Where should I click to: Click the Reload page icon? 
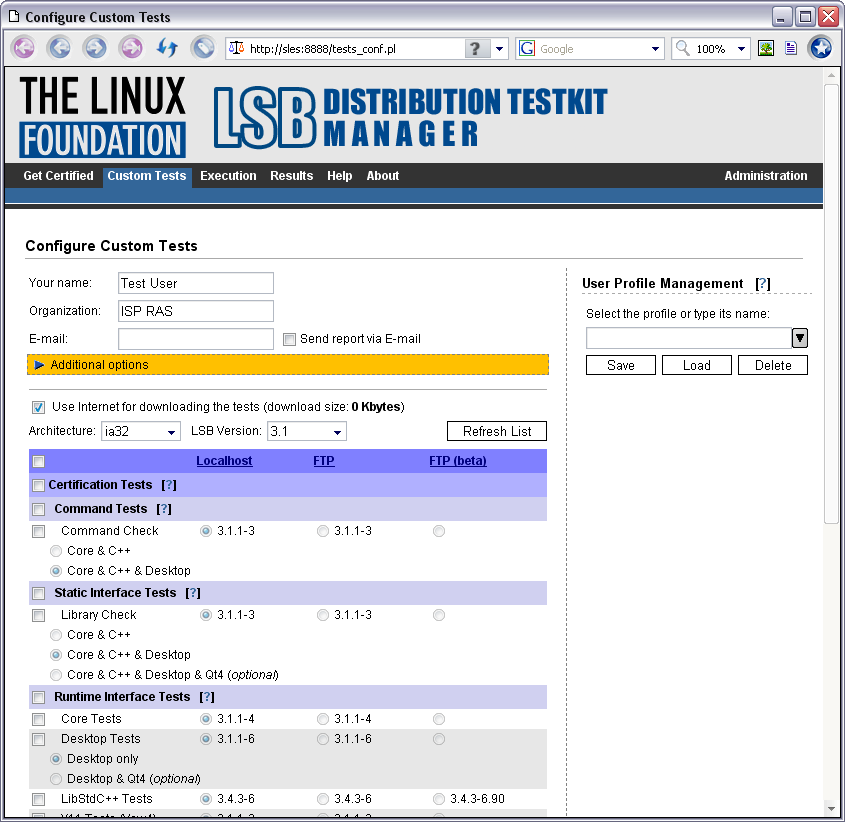pos(168,49)
